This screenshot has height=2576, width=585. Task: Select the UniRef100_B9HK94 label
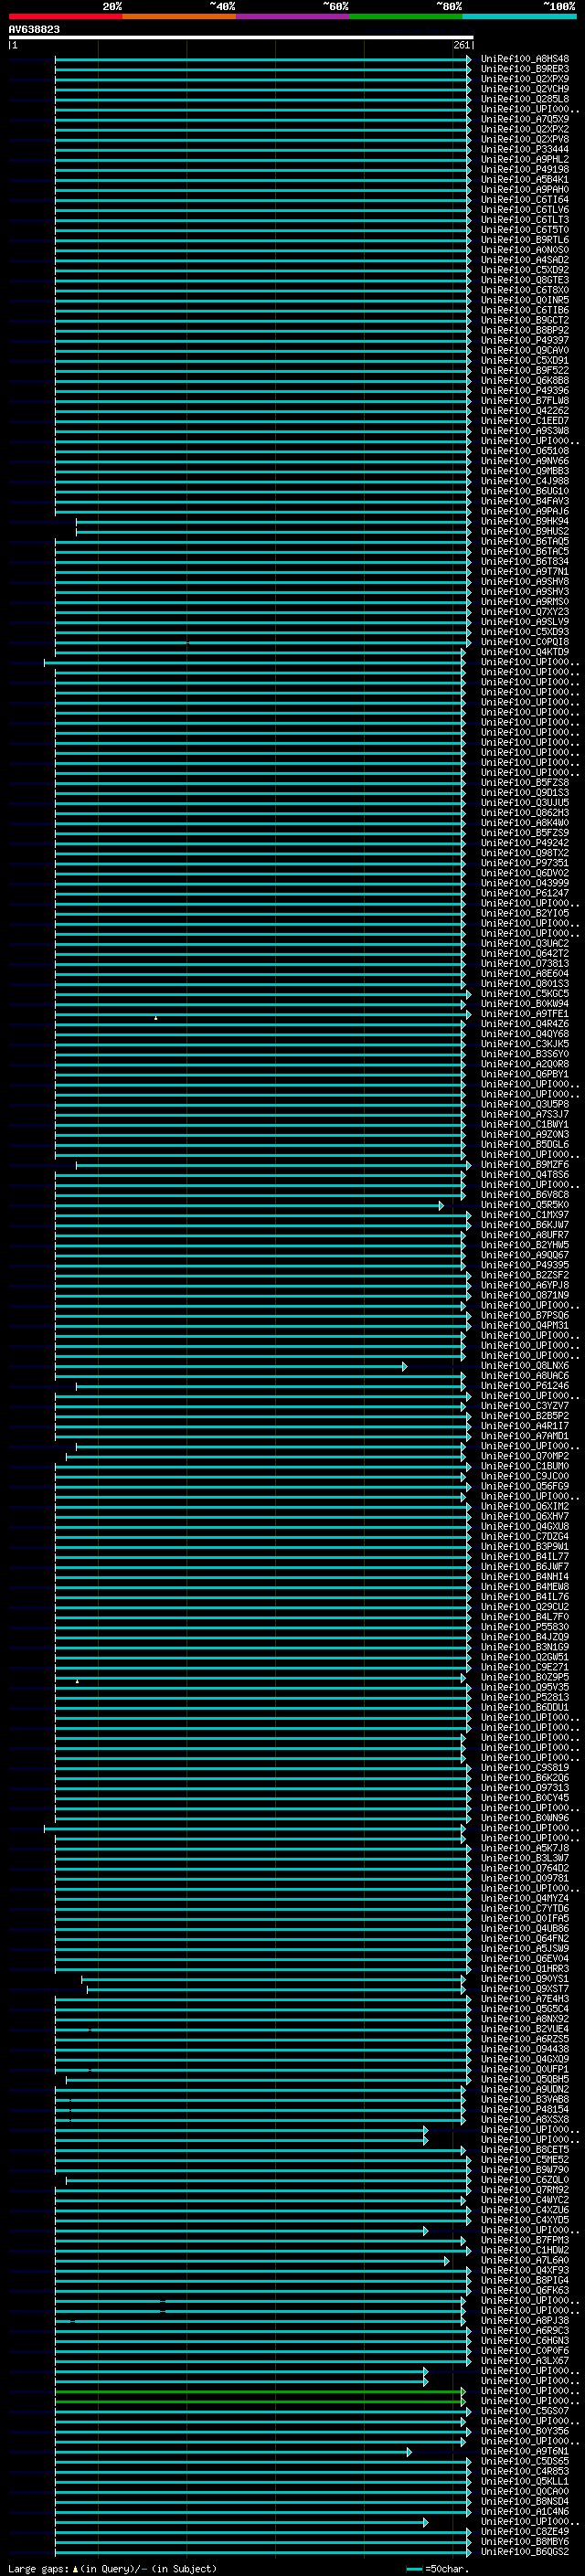[x=525, y=521]
